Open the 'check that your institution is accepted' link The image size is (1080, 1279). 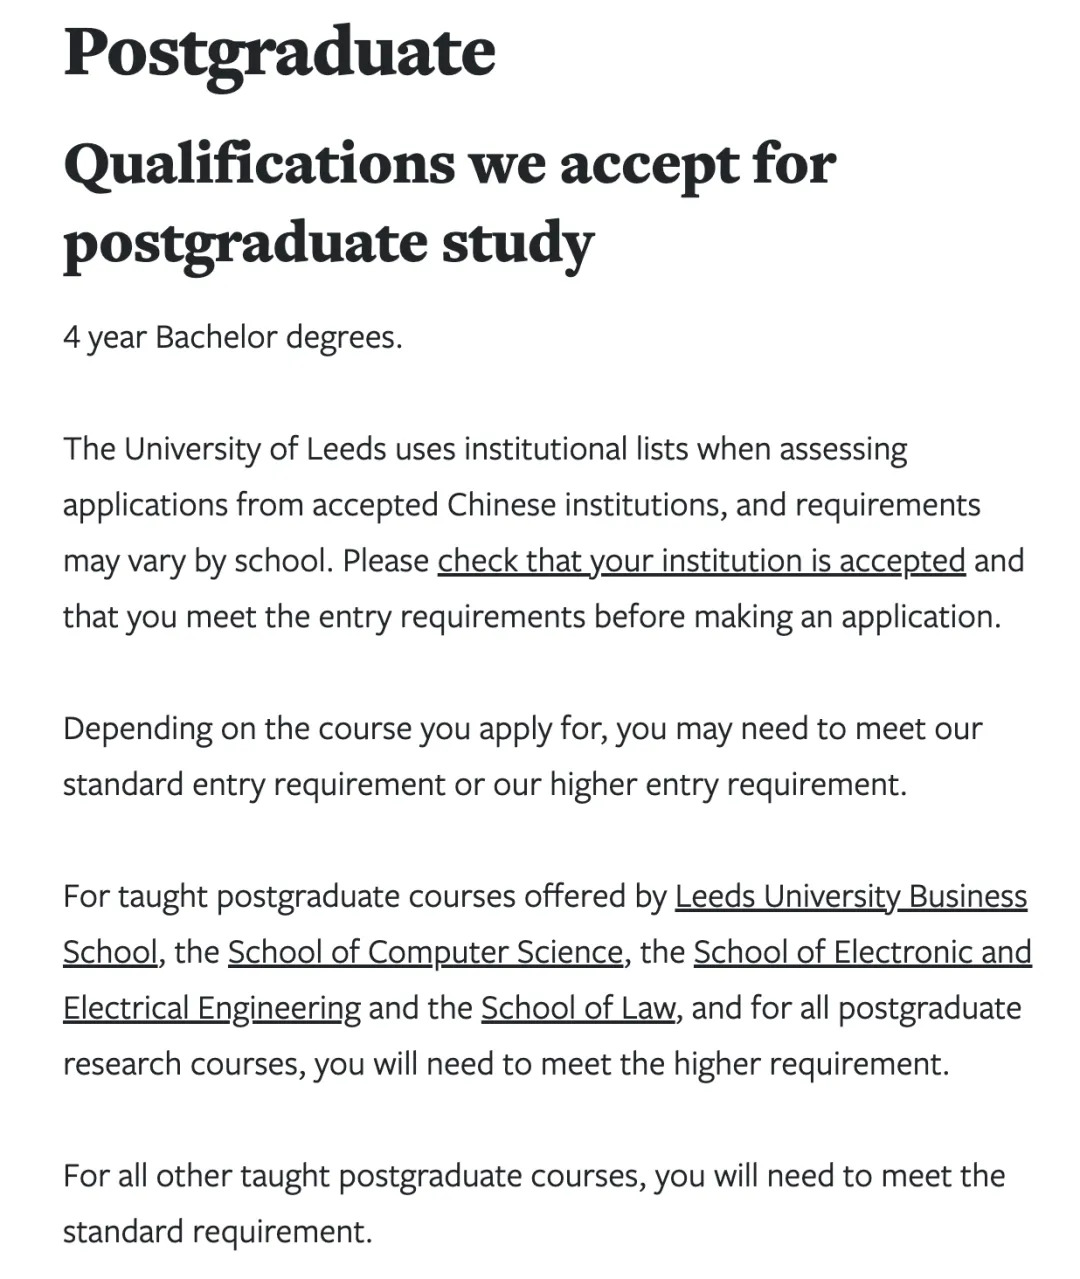[701, 561]
